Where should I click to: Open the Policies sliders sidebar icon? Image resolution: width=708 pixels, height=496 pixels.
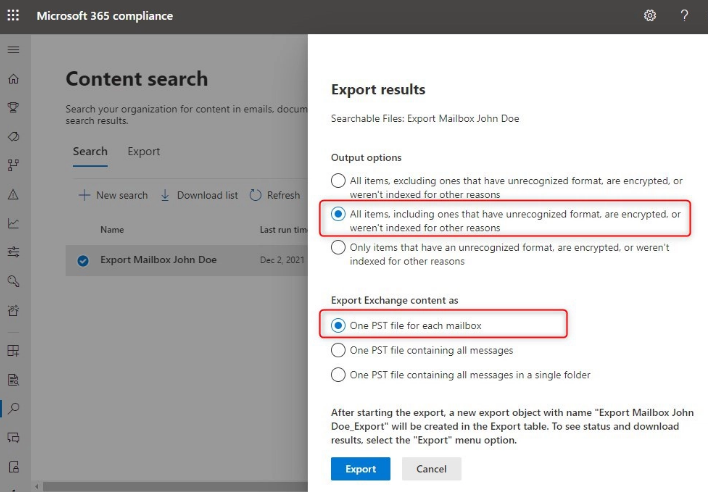coord(13,252)
